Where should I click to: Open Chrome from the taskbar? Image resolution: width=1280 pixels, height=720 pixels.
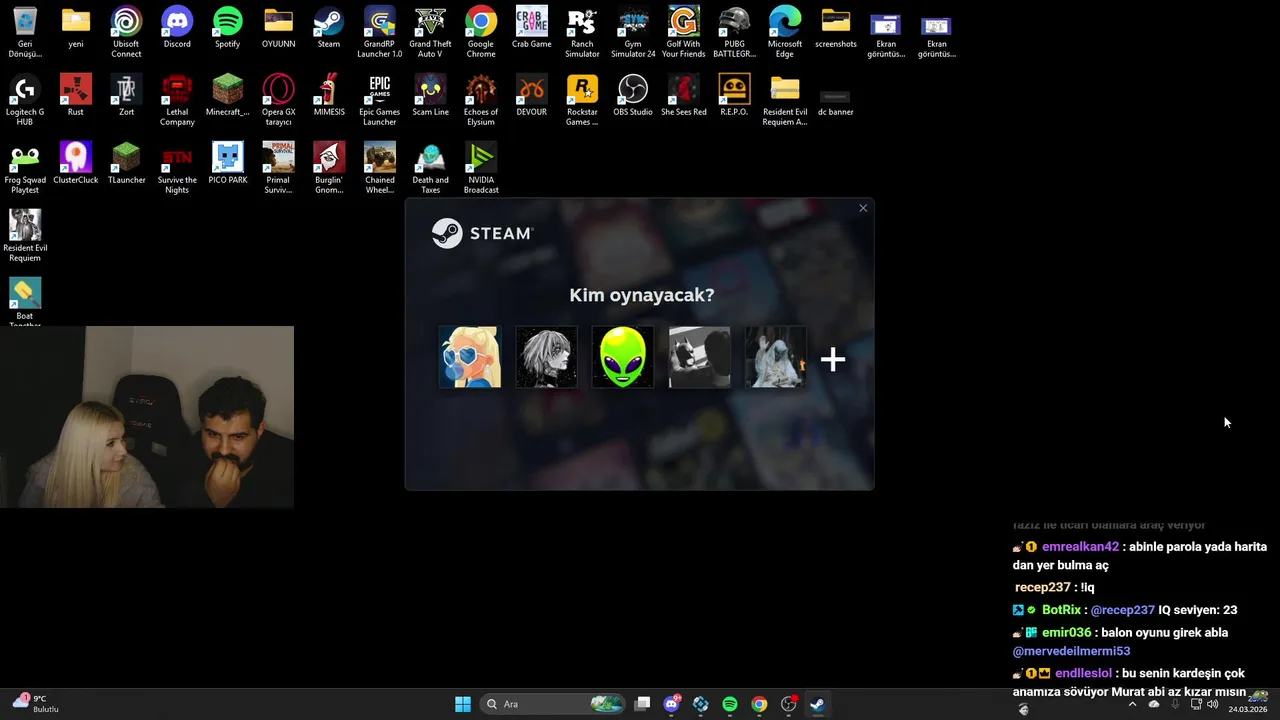pyautogui.click(x=759, y=704)
